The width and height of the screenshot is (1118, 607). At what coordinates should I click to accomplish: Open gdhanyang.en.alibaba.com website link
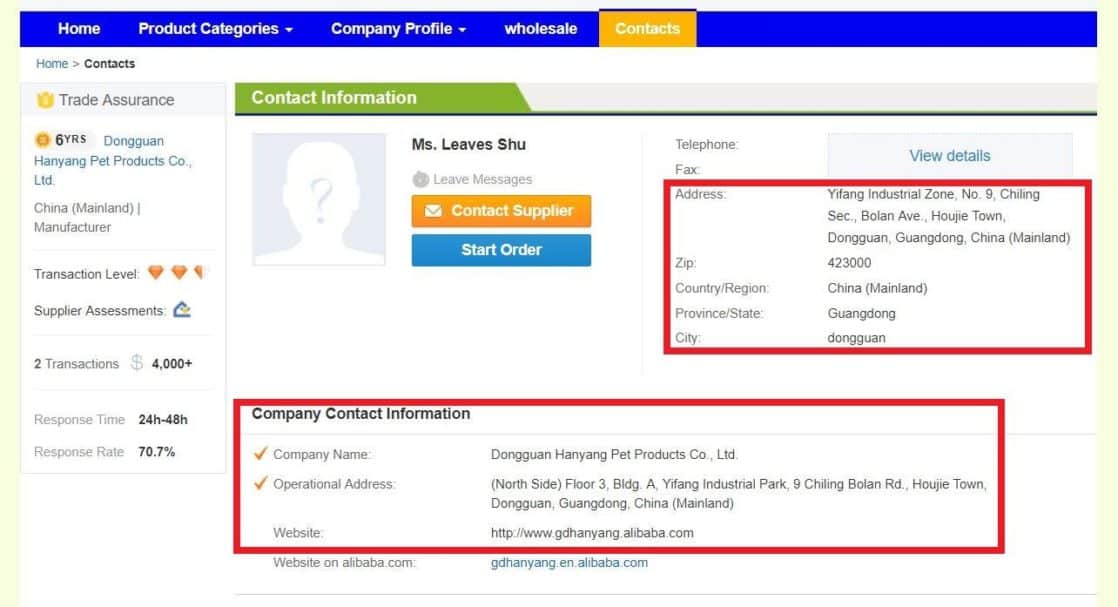569,563
